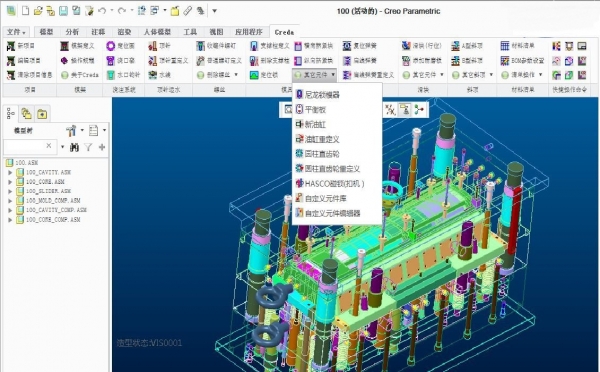Clear the model tree search with X
This screenshot has height=372, width=600.
point(49,146)
